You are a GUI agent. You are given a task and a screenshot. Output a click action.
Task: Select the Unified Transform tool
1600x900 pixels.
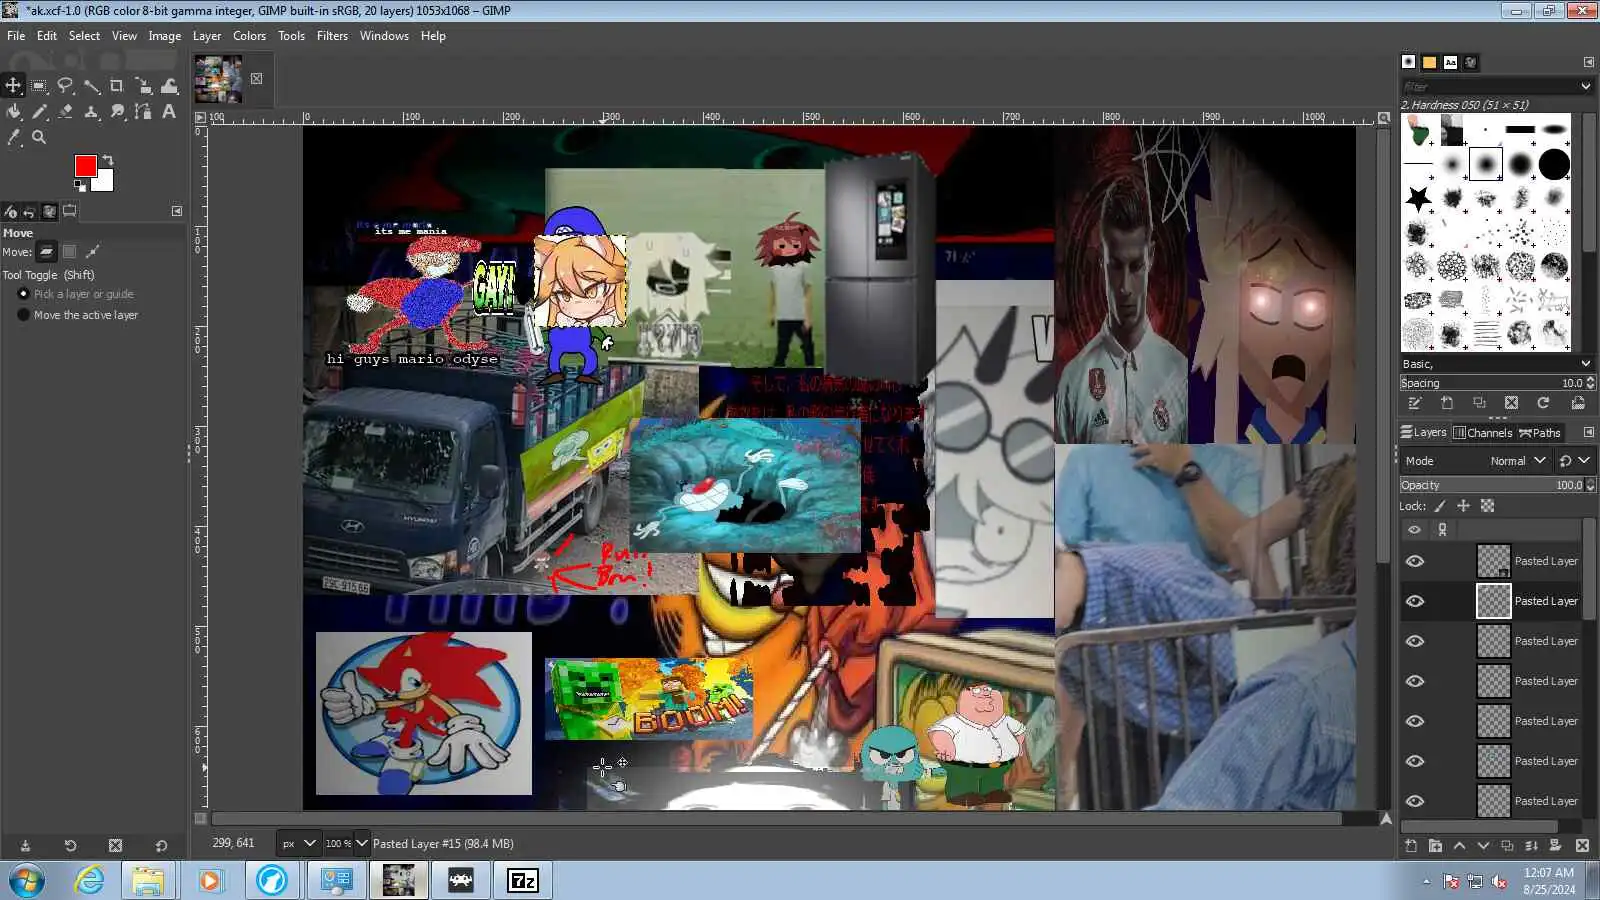[x=143, y=86]
